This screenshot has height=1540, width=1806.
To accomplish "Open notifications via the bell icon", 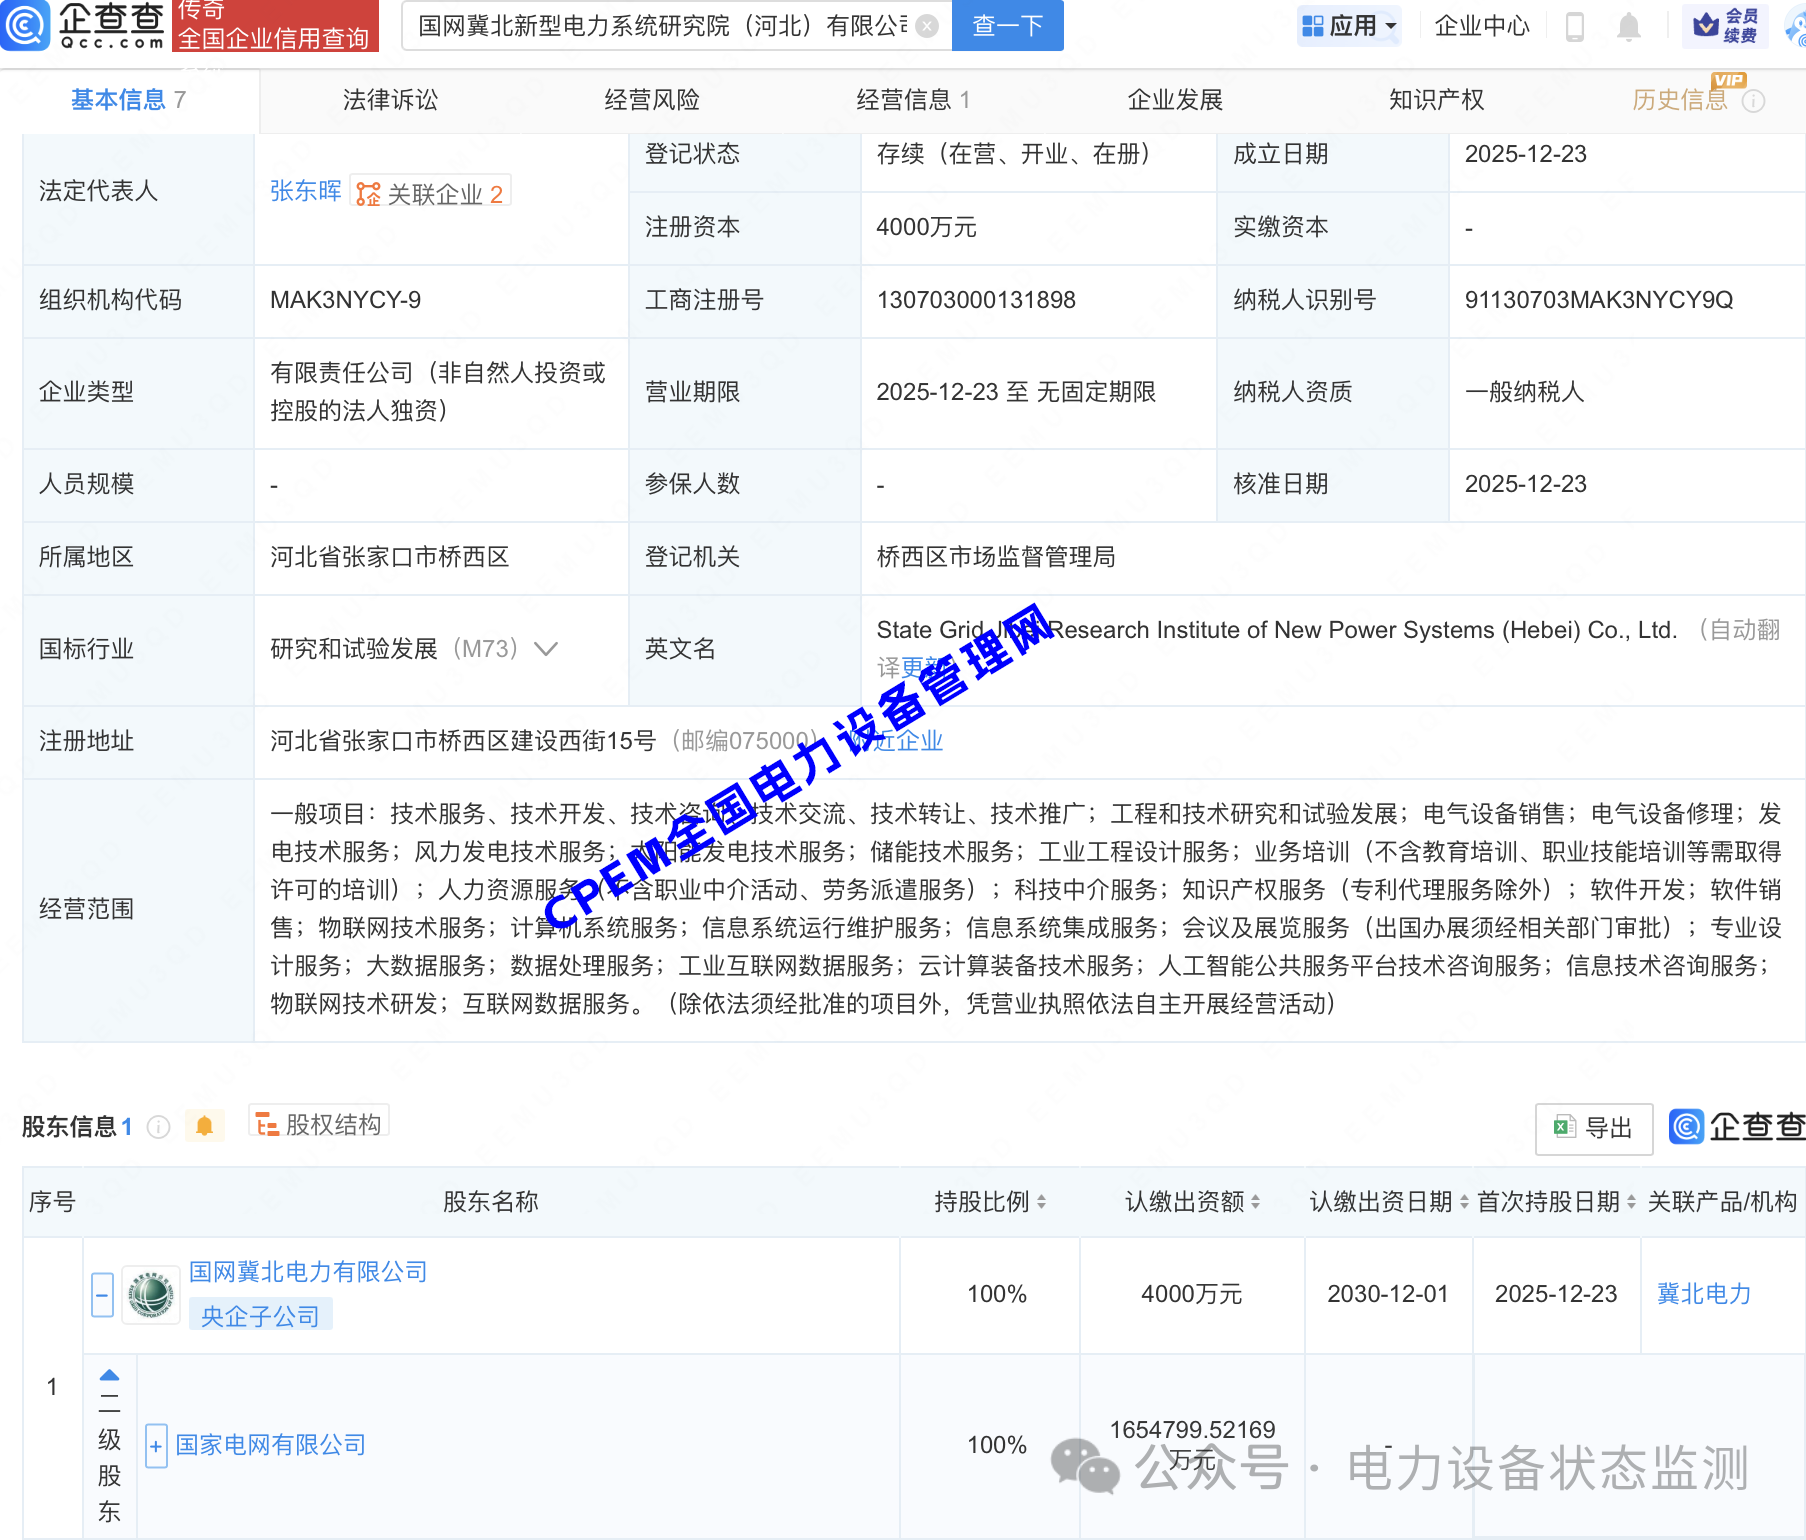I will pos(1627,27).
